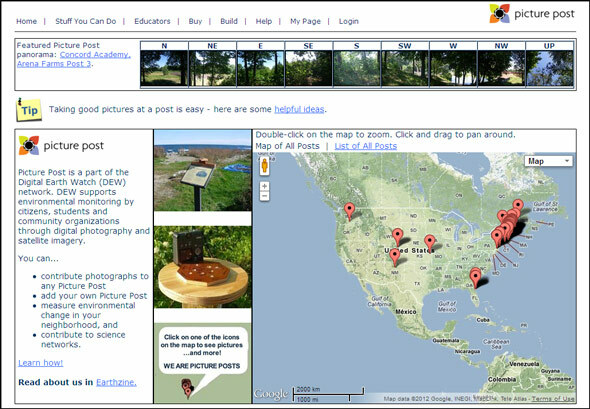This screenshot has height=409, width=590.
Task: Follow the helpful ideas link
Action: 299,109
